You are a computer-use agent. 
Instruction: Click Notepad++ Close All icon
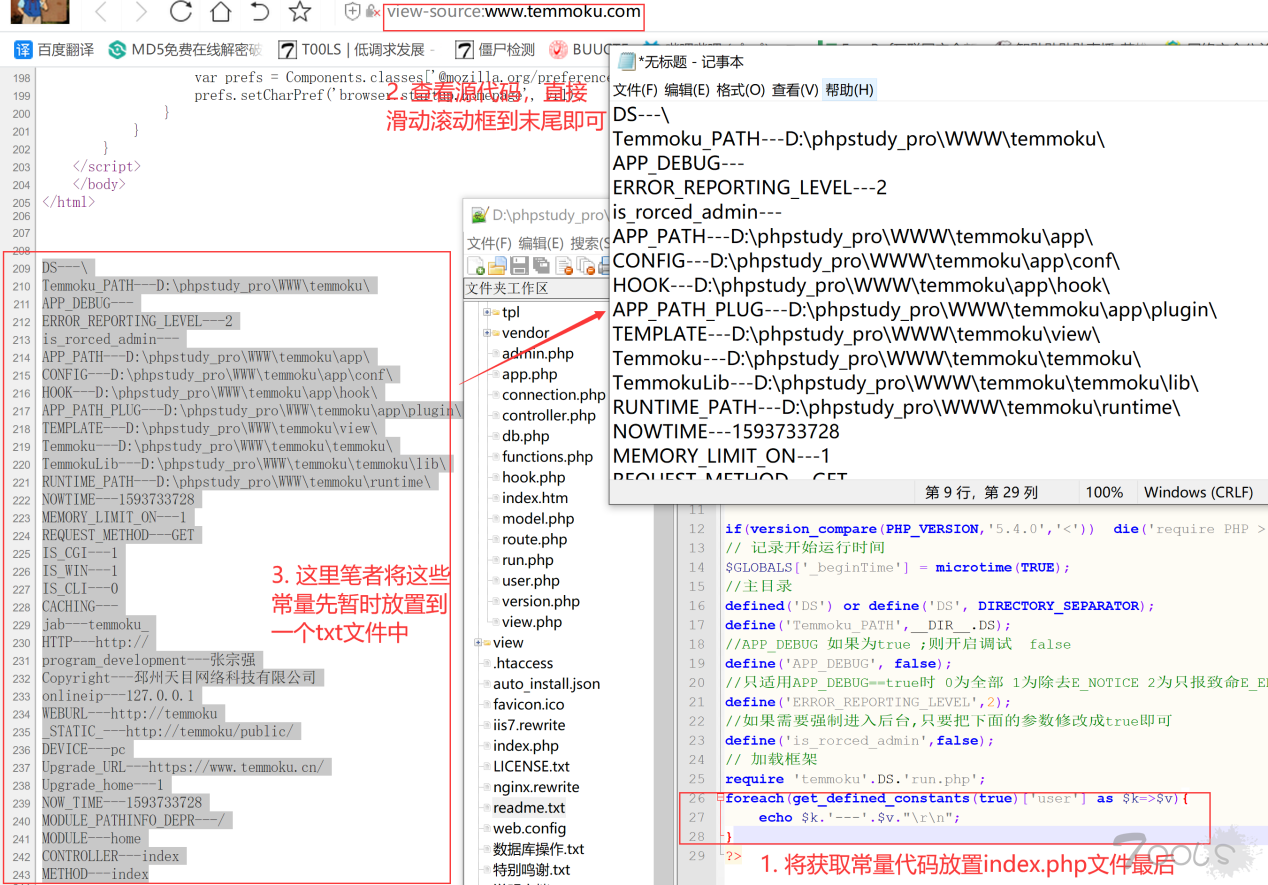(585, 265)
